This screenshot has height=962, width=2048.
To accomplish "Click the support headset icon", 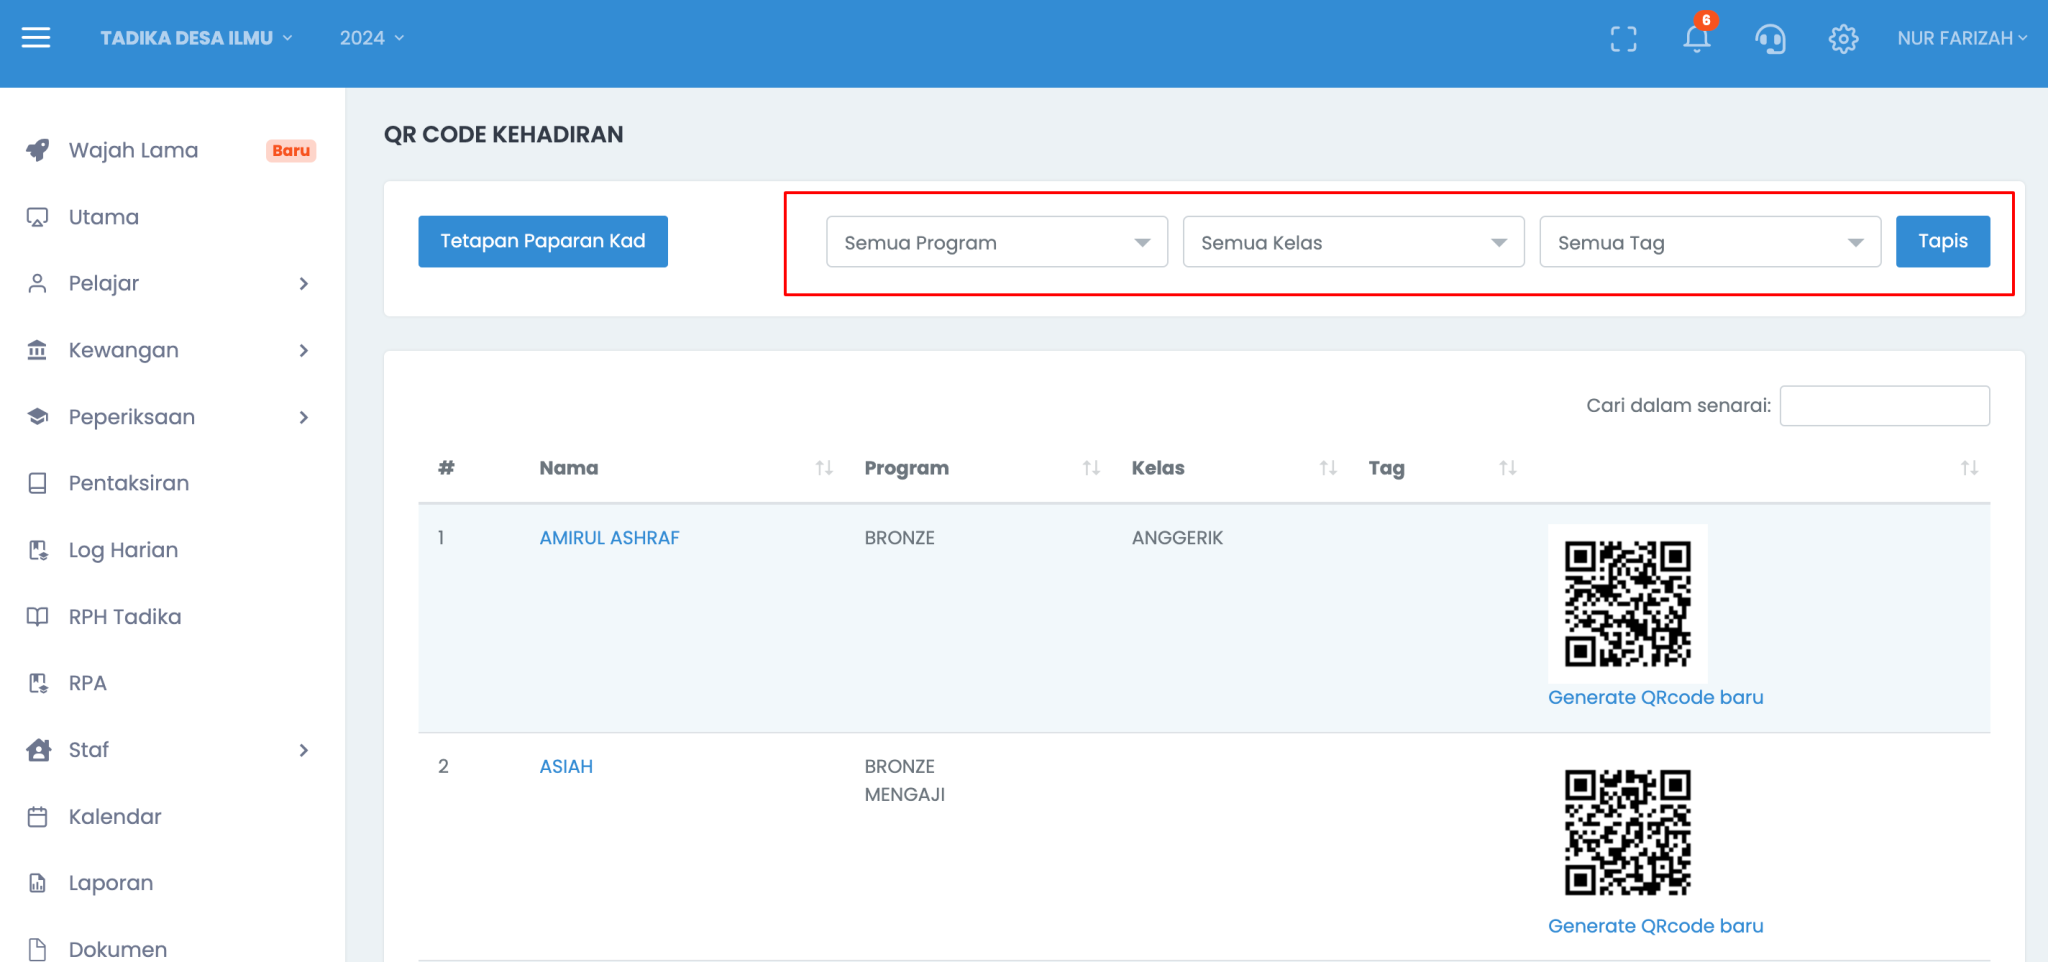I will (1770, 39).
